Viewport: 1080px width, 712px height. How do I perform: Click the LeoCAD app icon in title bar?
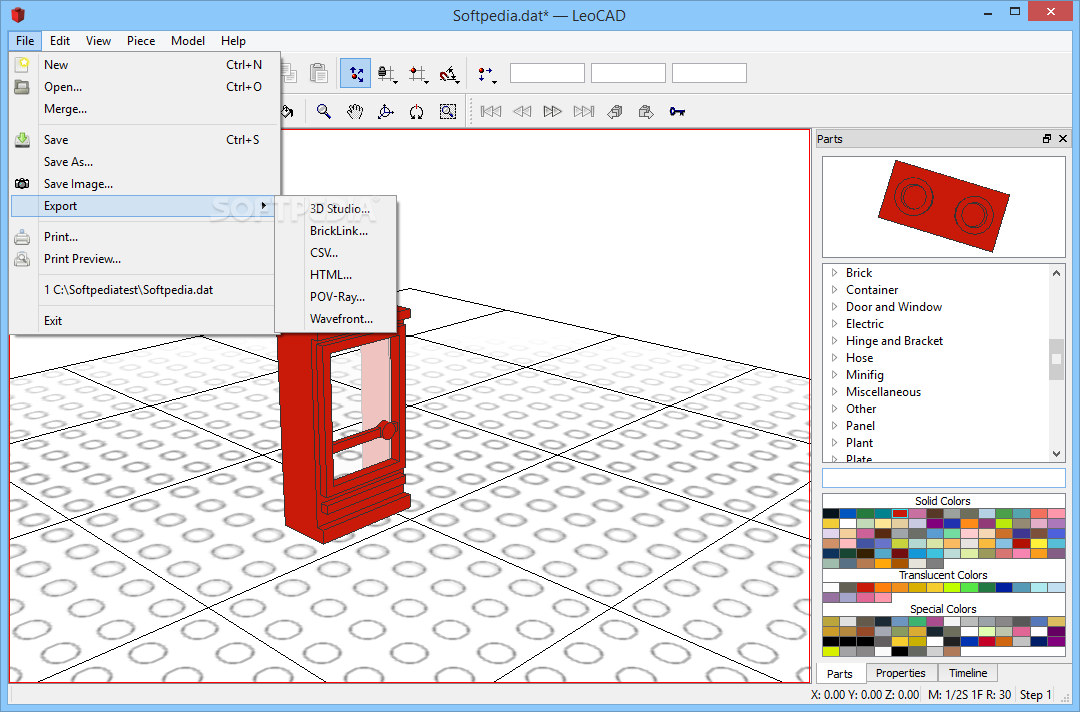click(18, 14)
